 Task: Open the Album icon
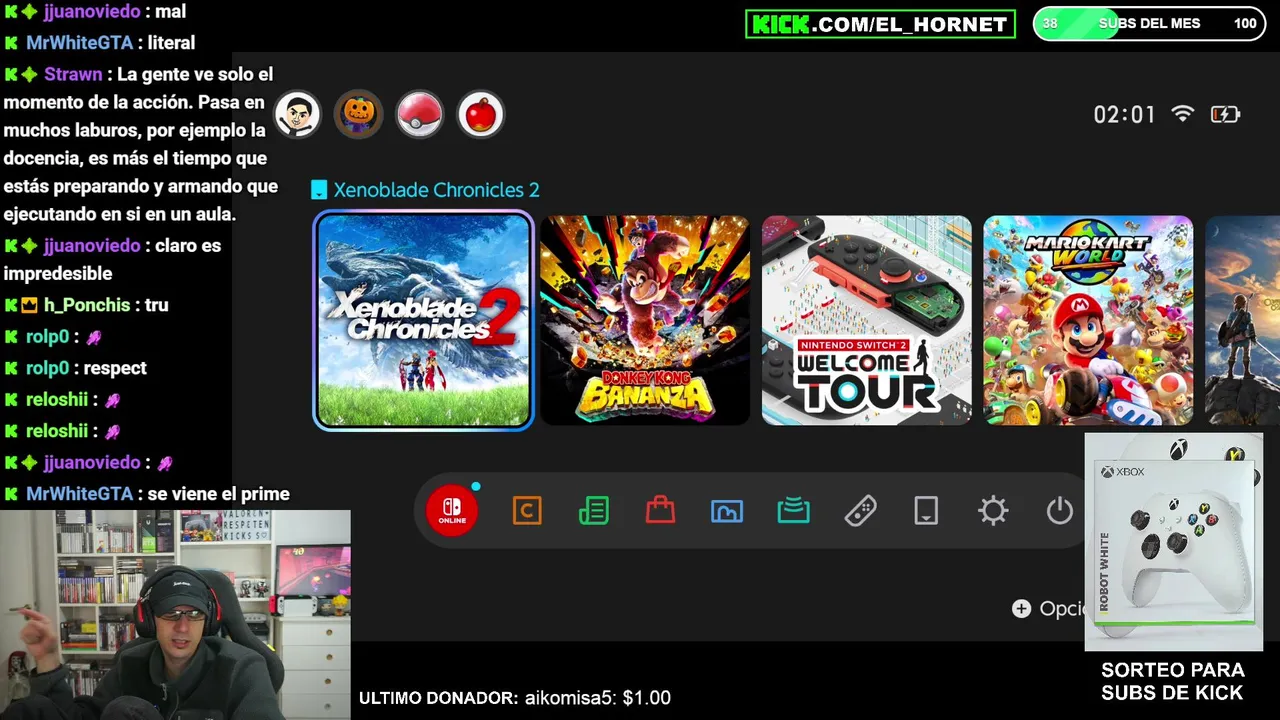click(x=727, y=511)
